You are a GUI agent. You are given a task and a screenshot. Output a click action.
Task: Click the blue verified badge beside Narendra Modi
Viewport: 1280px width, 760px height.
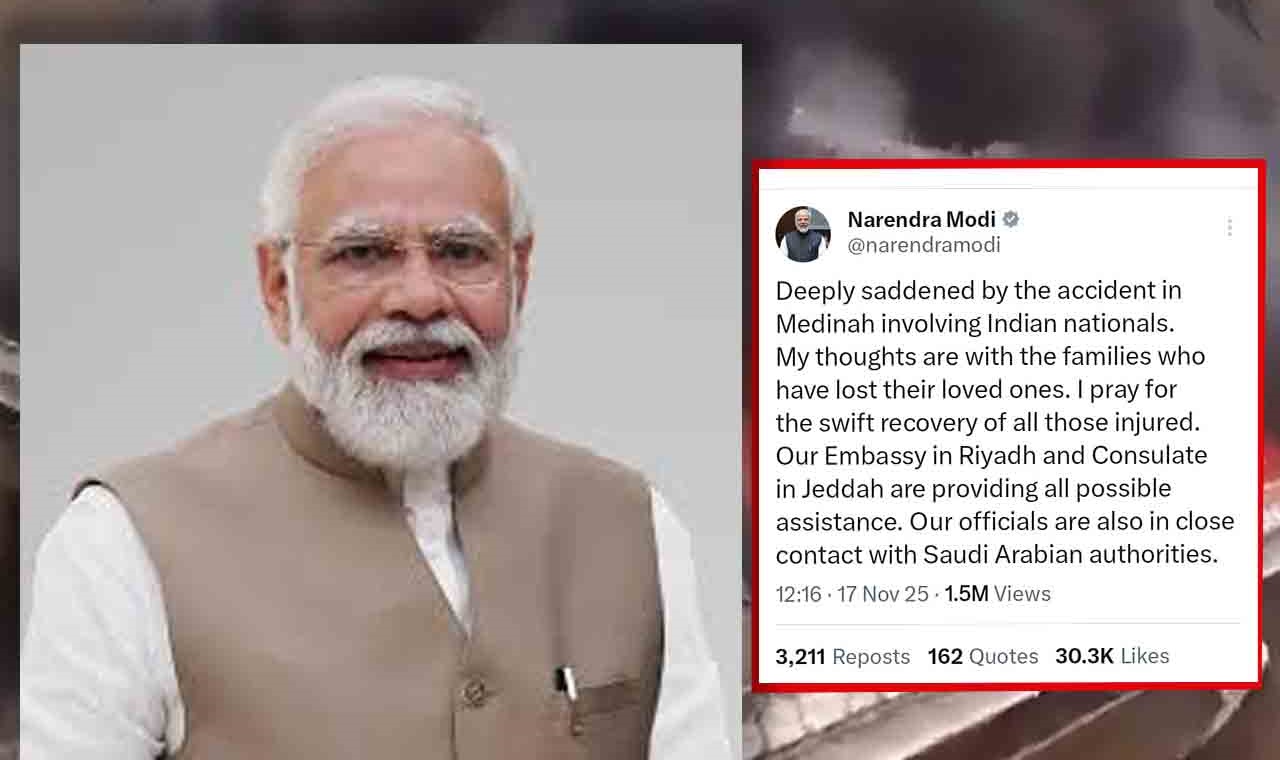1011,219
